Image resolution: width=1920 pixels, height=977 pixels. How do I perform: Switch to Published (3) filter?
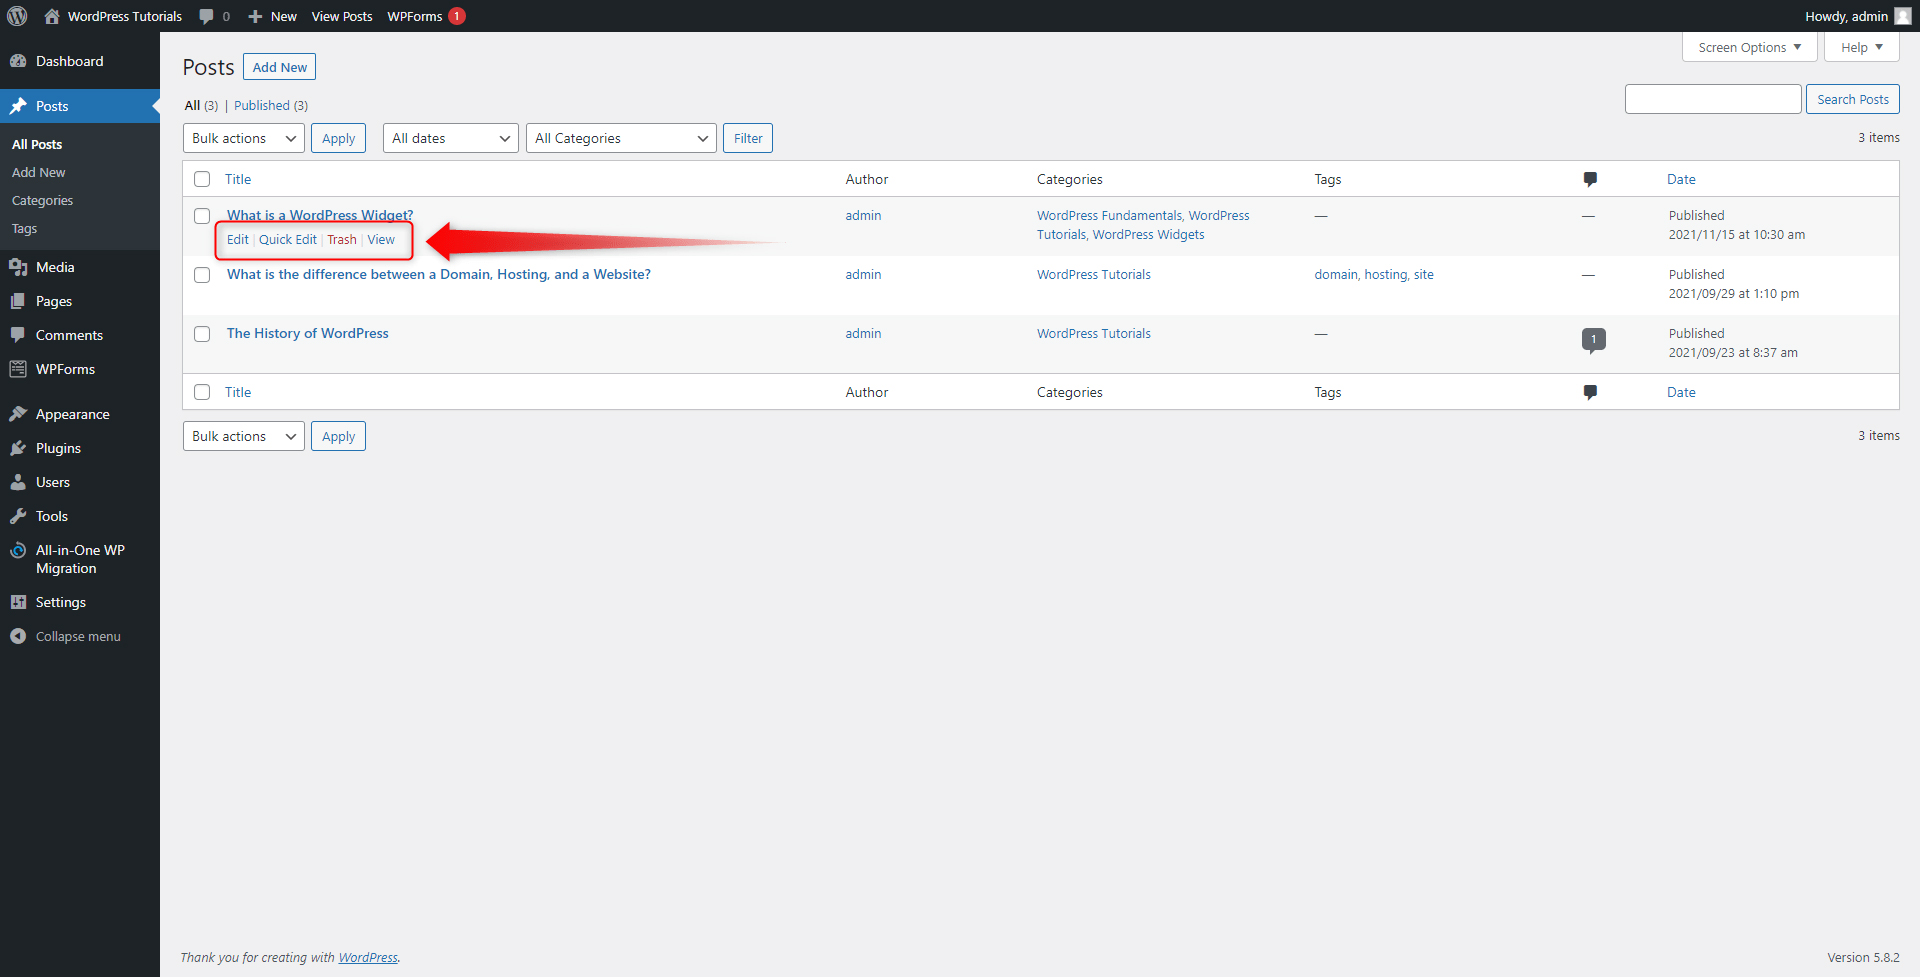click(x=271, y=105)
